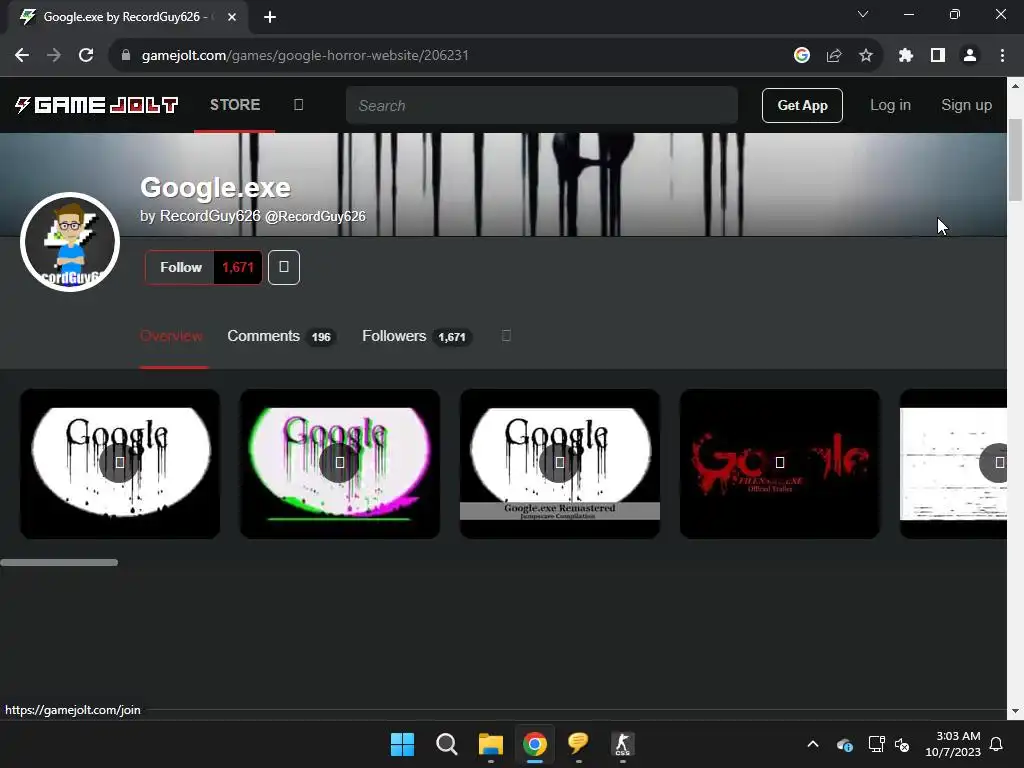Click the RecordGuy626 avatar picture
The height and width of the screenshot is (768, 1024).
point(70,242)
